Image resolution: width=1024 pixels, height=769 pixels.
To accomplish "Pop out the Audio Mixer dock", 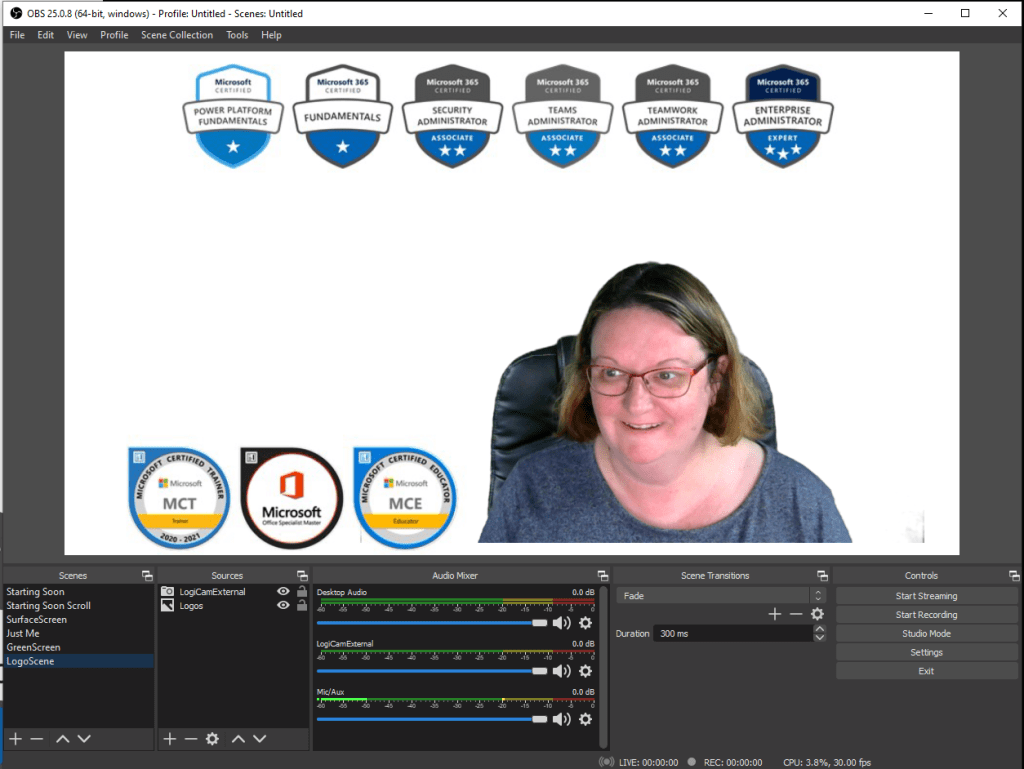I will (602, 576).
